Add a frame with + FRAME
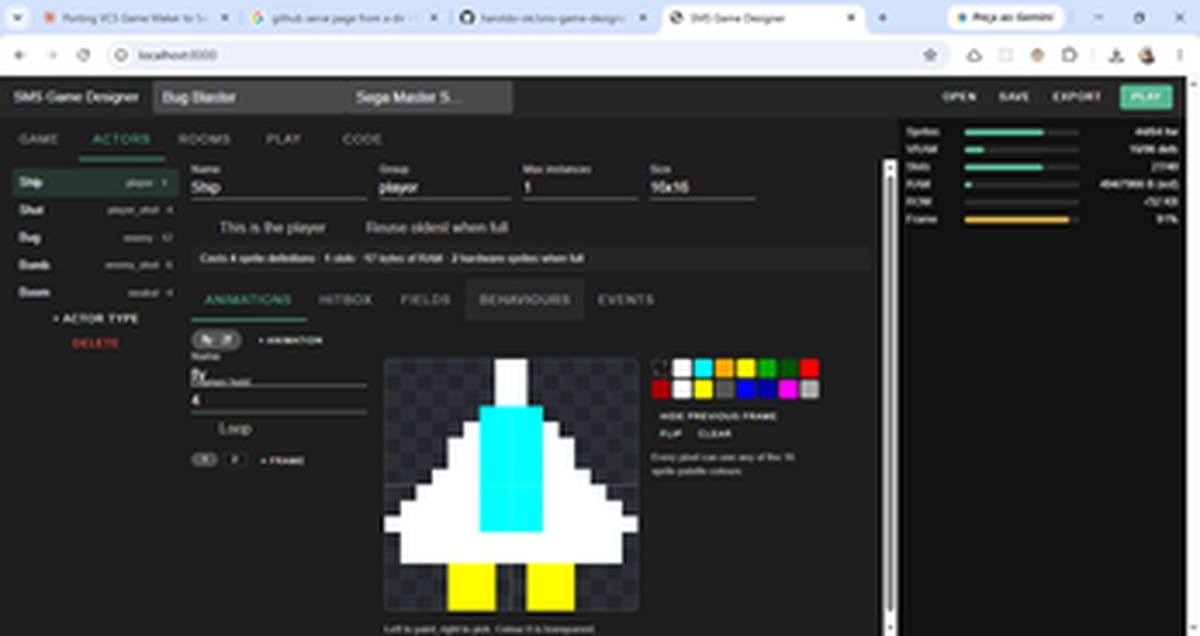The width and height of the screenshot is (1200, 636). (283, 460)
